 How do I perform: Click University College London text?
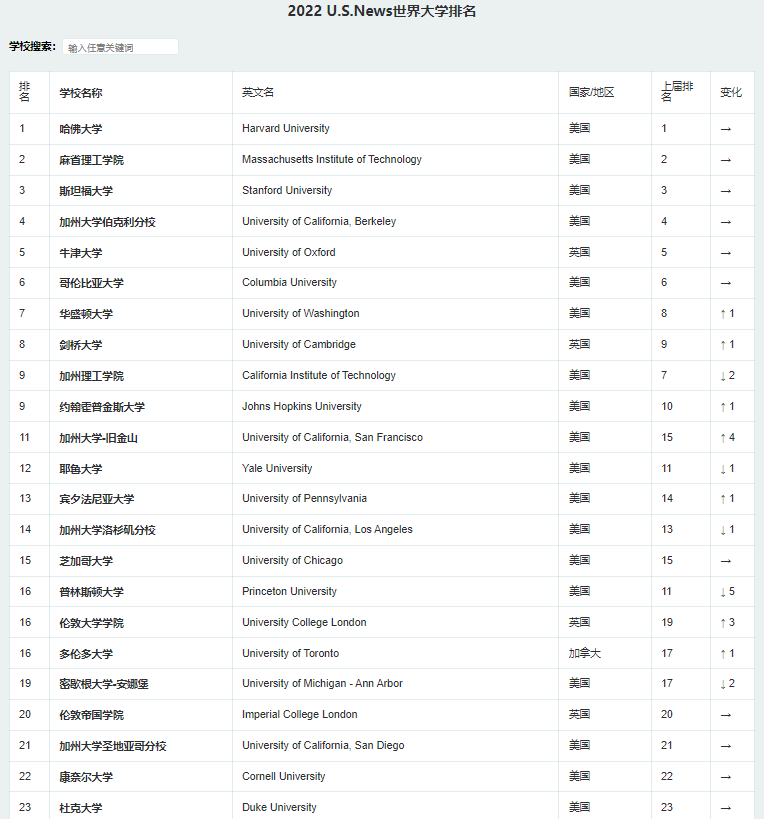point(304,623)
